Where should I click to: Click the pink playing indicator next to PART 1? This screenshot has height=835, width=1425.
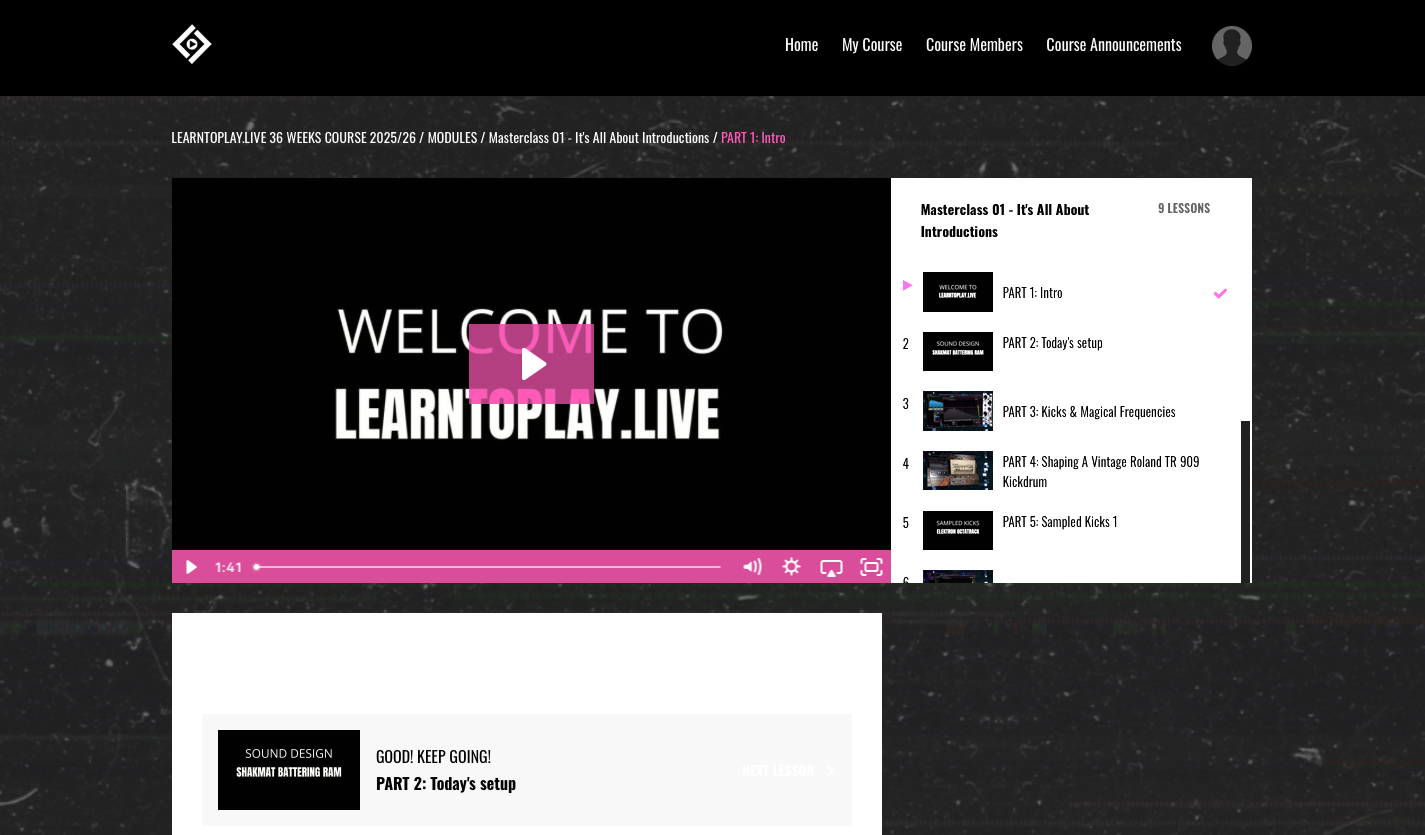(x=907, y=285)
